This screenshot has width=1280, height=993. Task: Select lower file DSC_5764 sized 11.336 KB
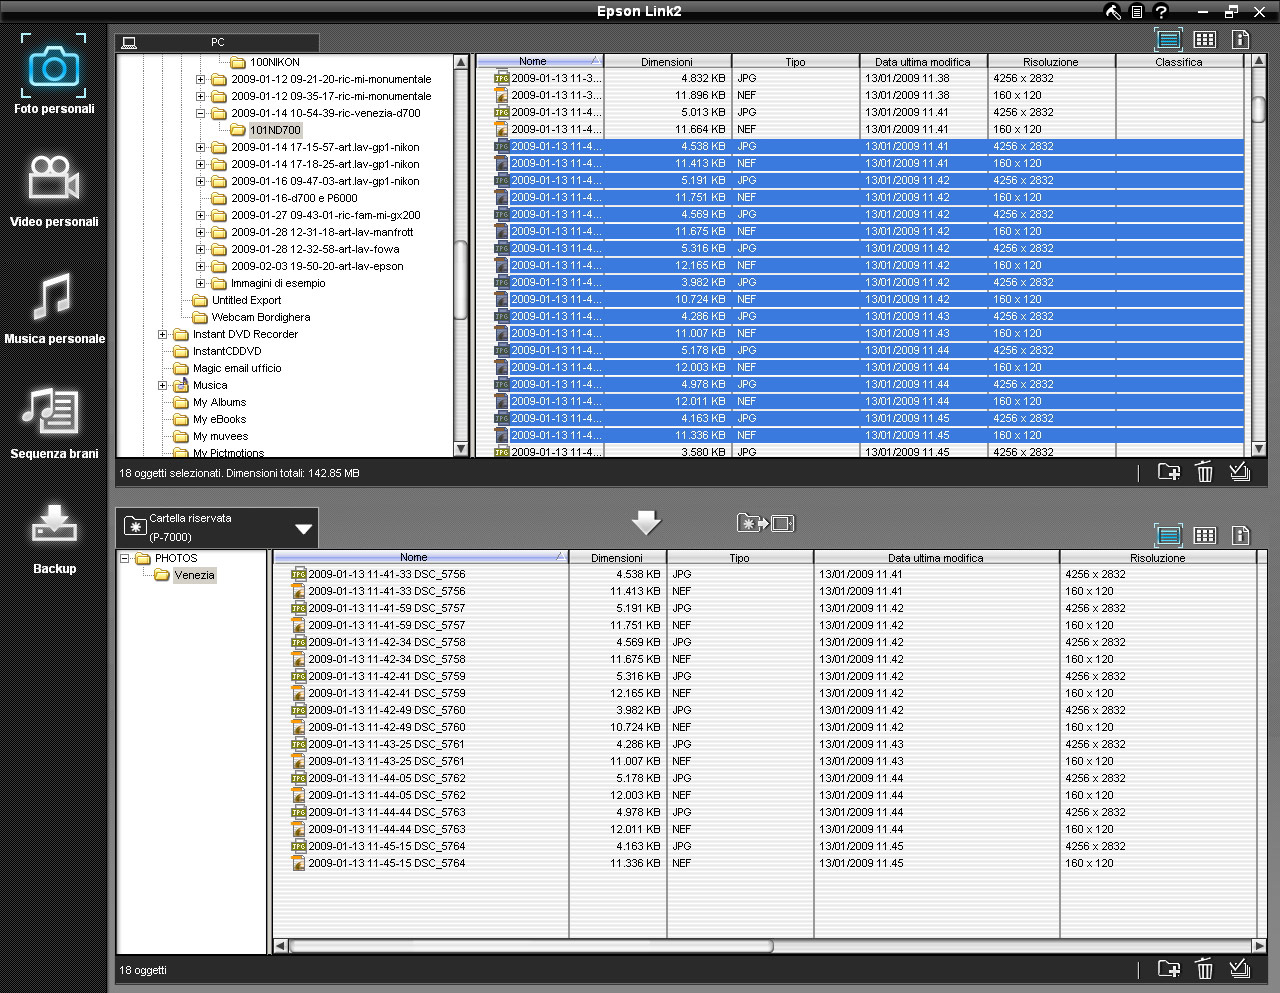click(765, 863)
